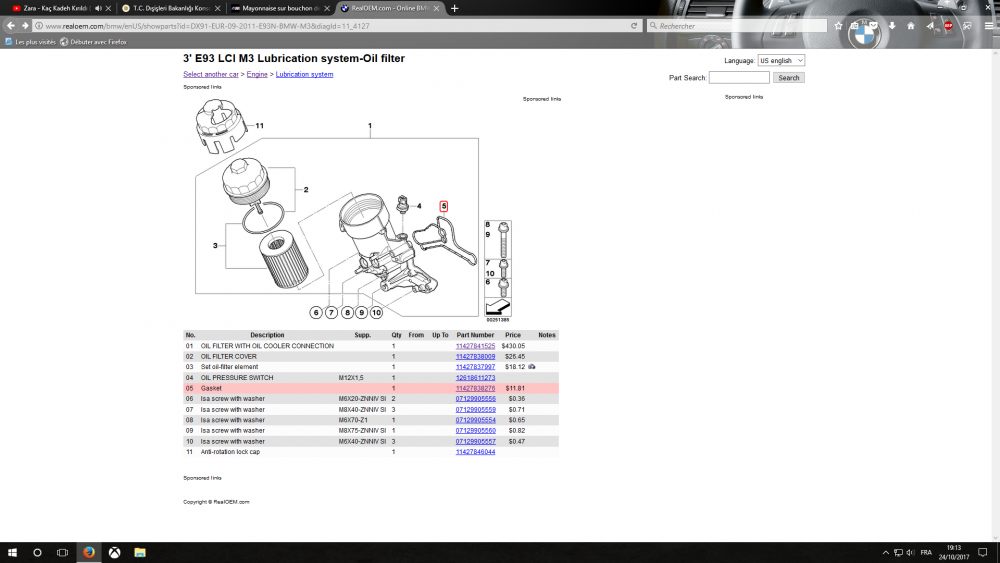Viewport: 1000px width, 563px height.
Task: Go back with the browser back arrow
Action: [11, 26]
